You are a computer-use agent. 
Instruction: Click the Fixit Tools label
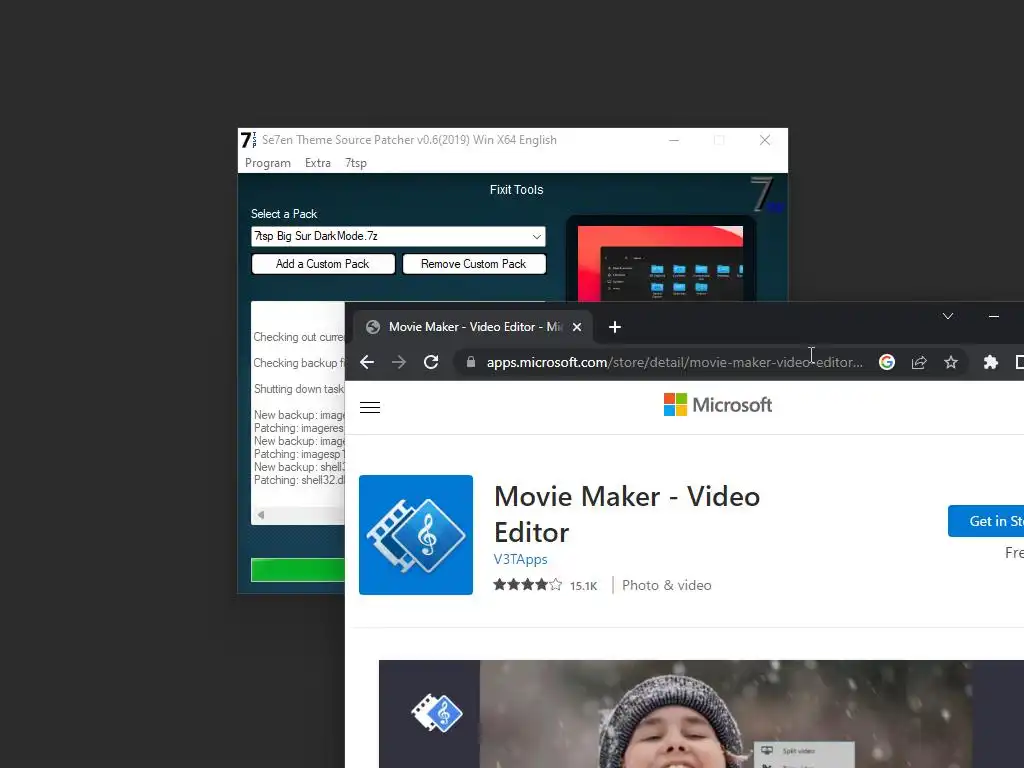(x=517, y=189)
